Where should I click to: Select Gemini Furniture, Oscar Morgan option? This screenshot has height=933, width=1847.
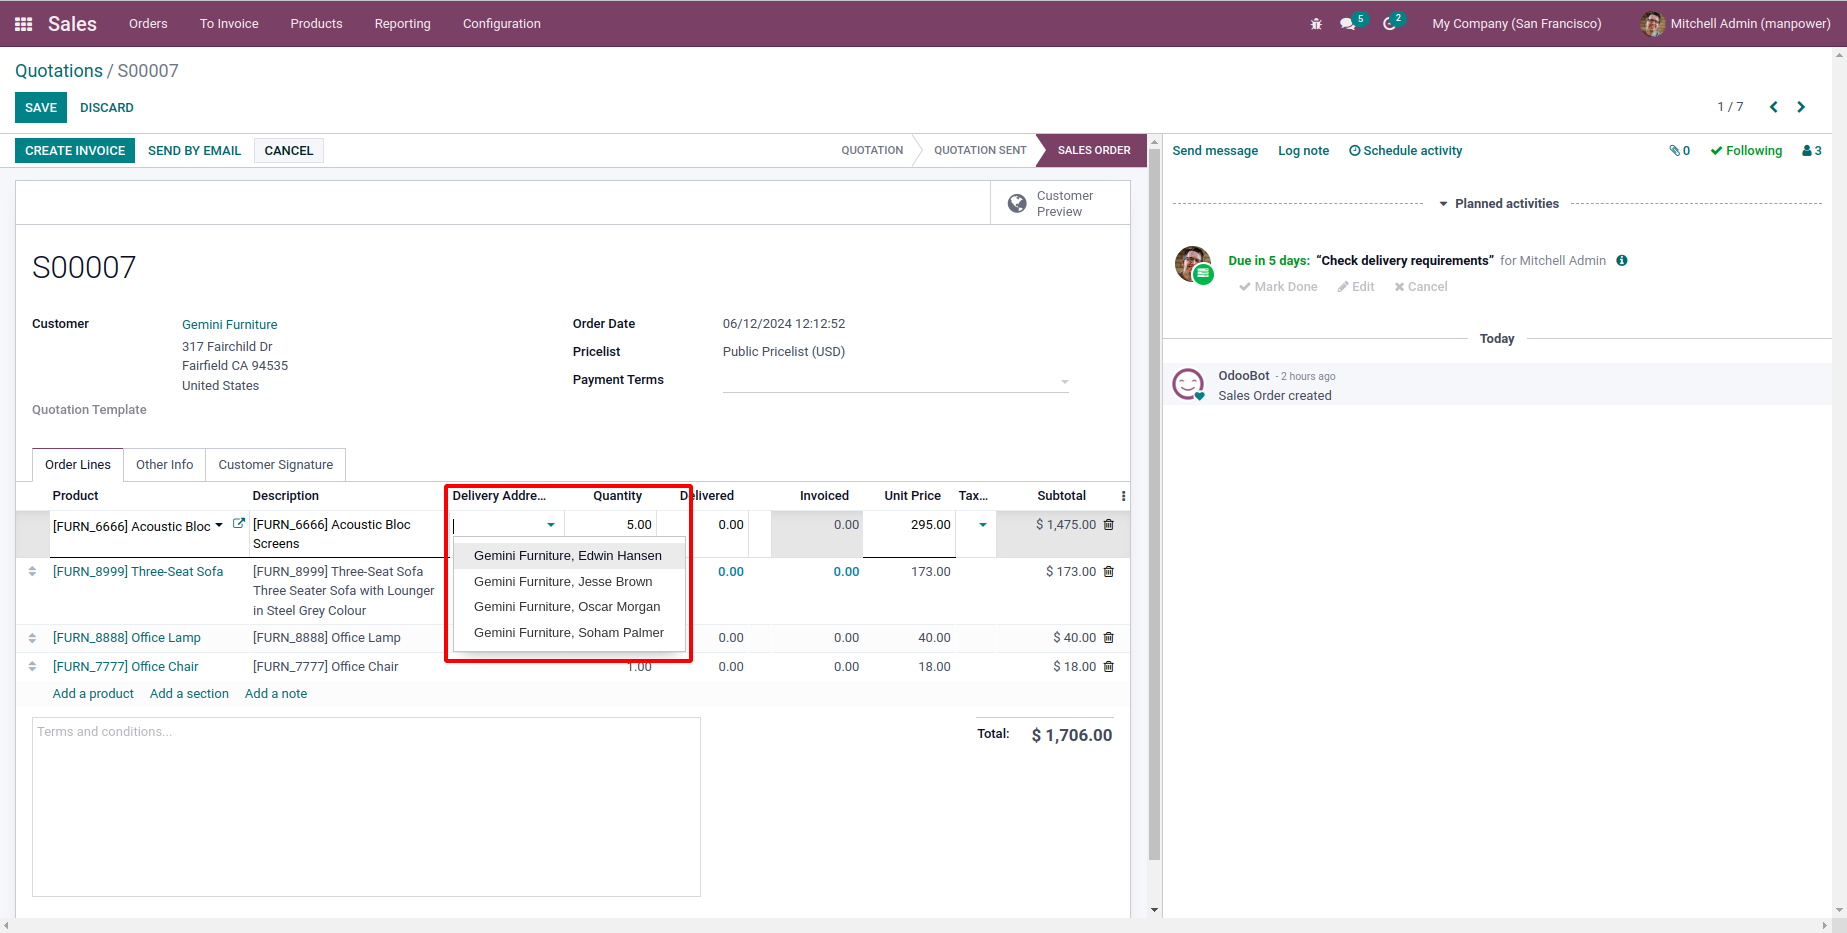point(569,607)
